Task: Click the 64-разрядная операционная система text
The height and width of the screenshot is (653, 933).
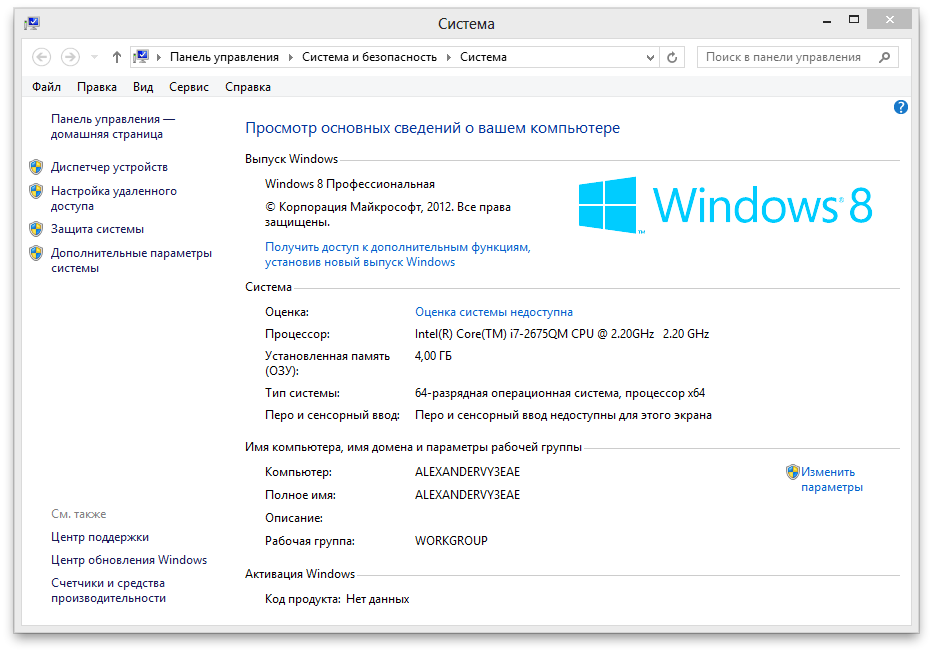Action: pos(560,393)
